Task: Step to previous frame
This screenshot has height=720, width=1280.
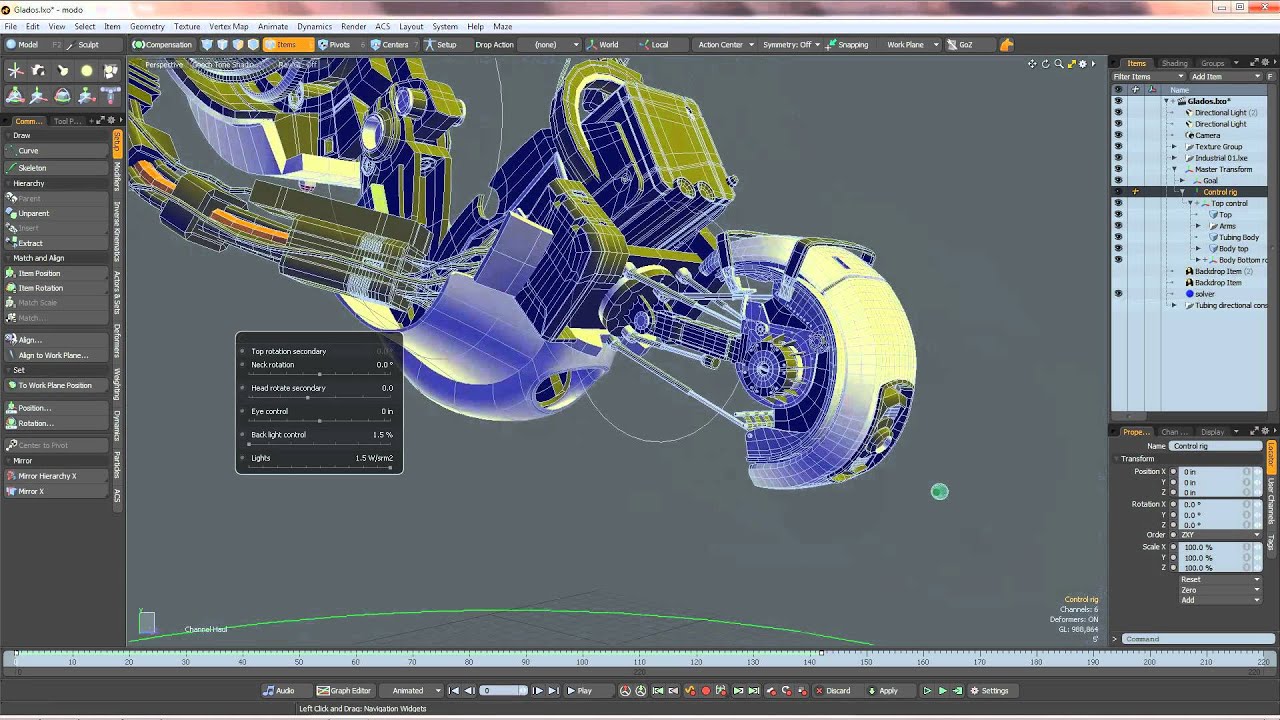Action: 469,690
